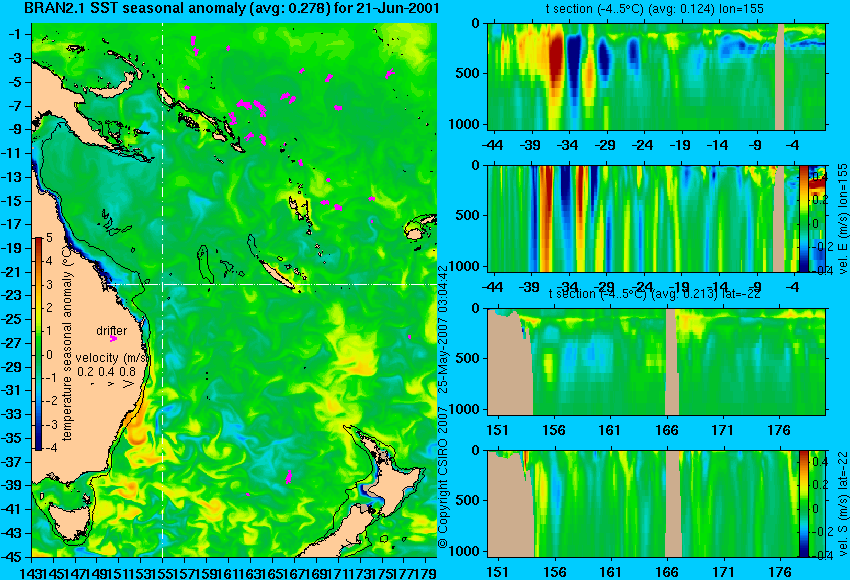The height and width of the screenshot is (580, 850).
Task: Click the '500' depth label of bottom section
Action: (x=468, y=500)
